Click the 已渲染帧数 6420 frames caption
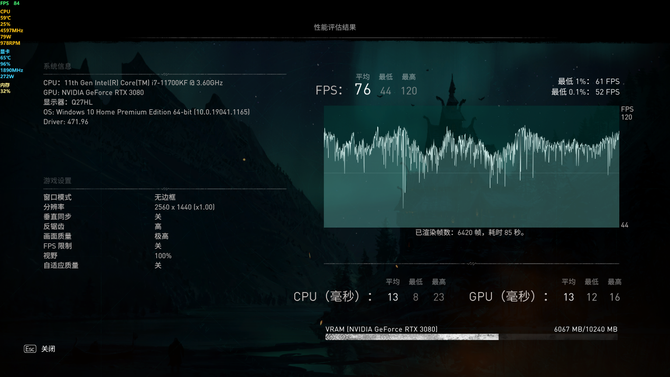The width and height of the screenshot is (670, 377). (x=470, y=233)
